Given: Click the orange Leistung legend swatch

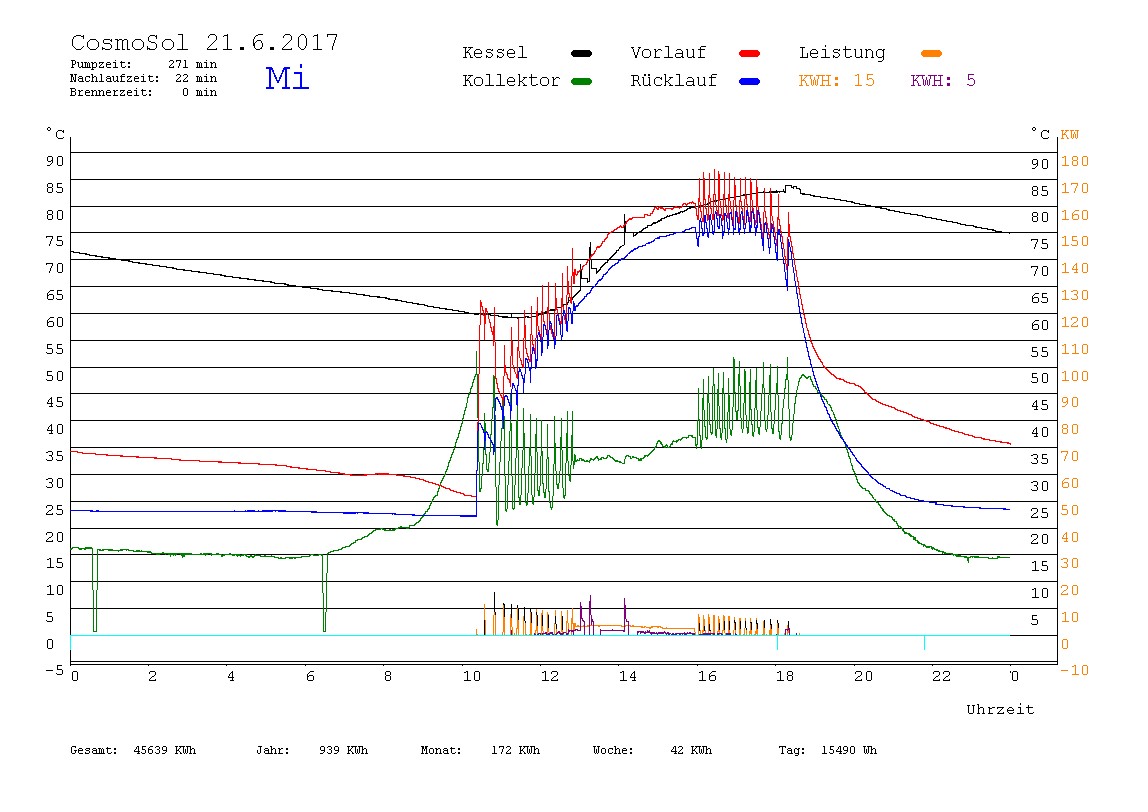Looking at the screenshot, I should 931,53.
